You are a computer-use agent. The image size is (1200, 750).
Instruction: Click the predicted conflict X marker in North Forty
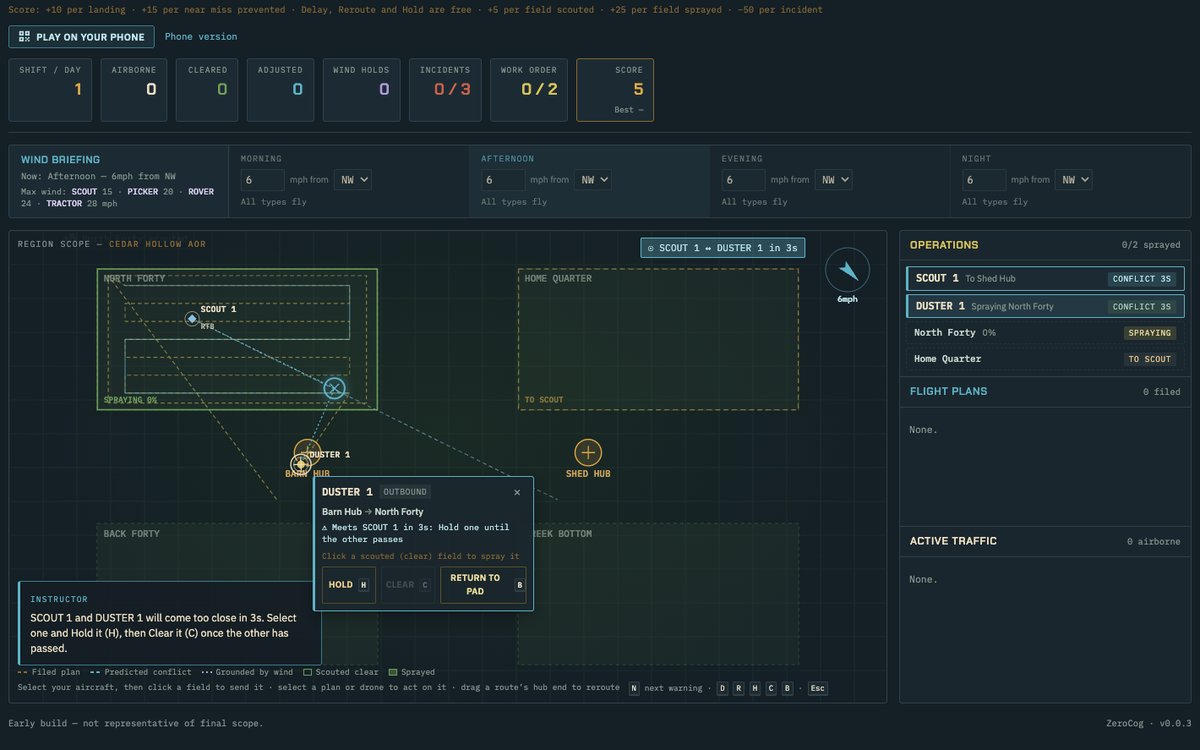335,388
